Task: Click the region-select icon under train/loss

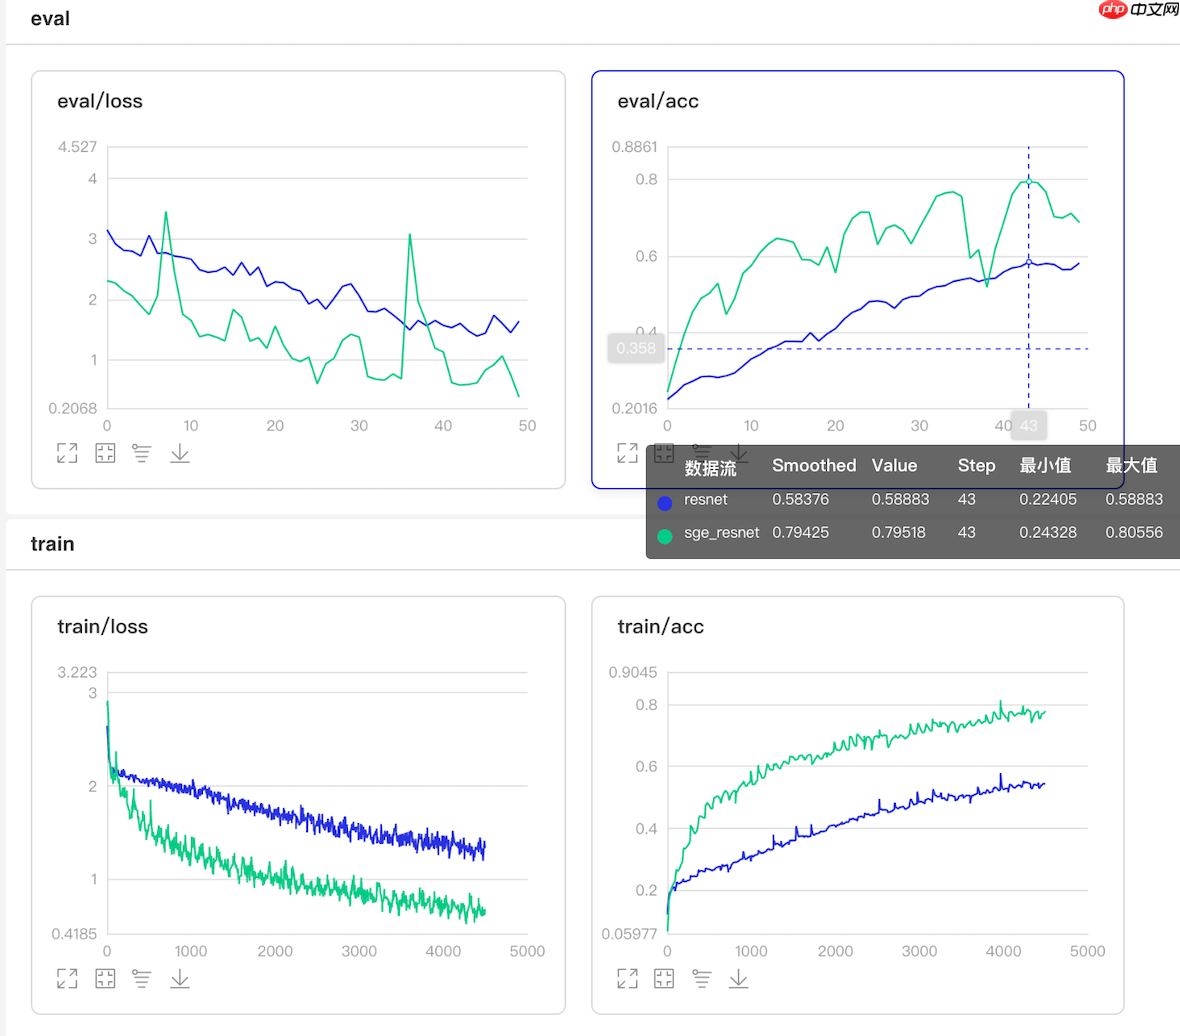Action: click(105, 978)
